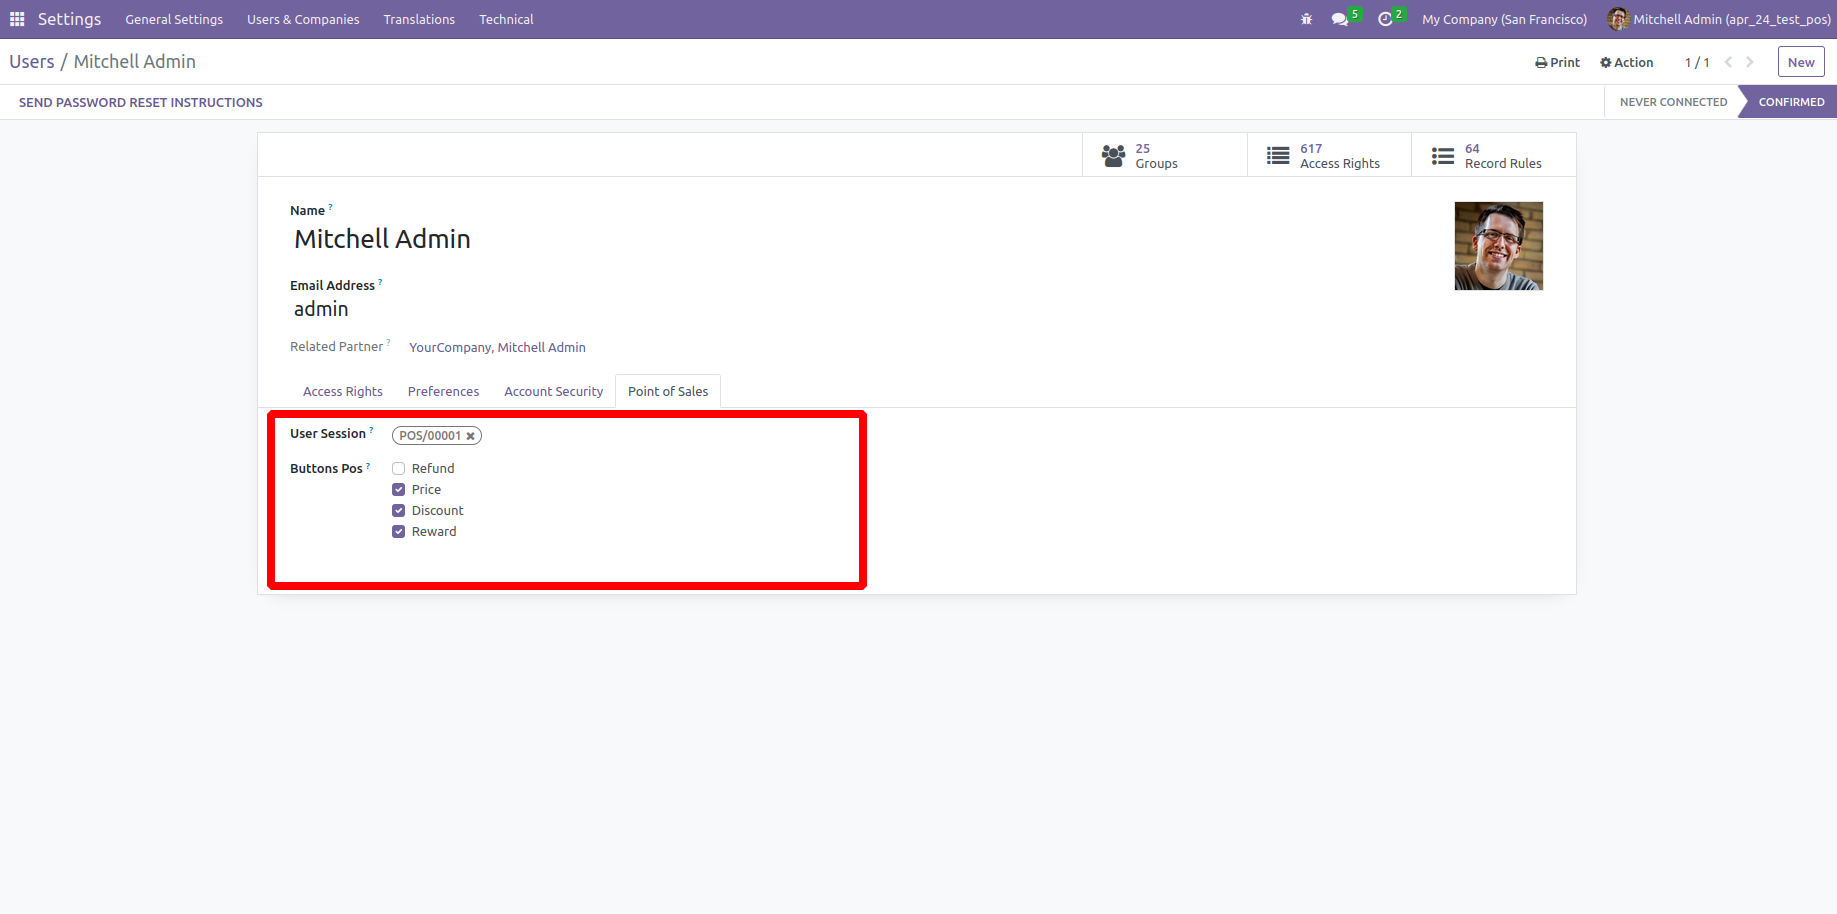Open the Technical menu
The height and width of the screenshot is (914, 1837).
click(x=506, y=19)
